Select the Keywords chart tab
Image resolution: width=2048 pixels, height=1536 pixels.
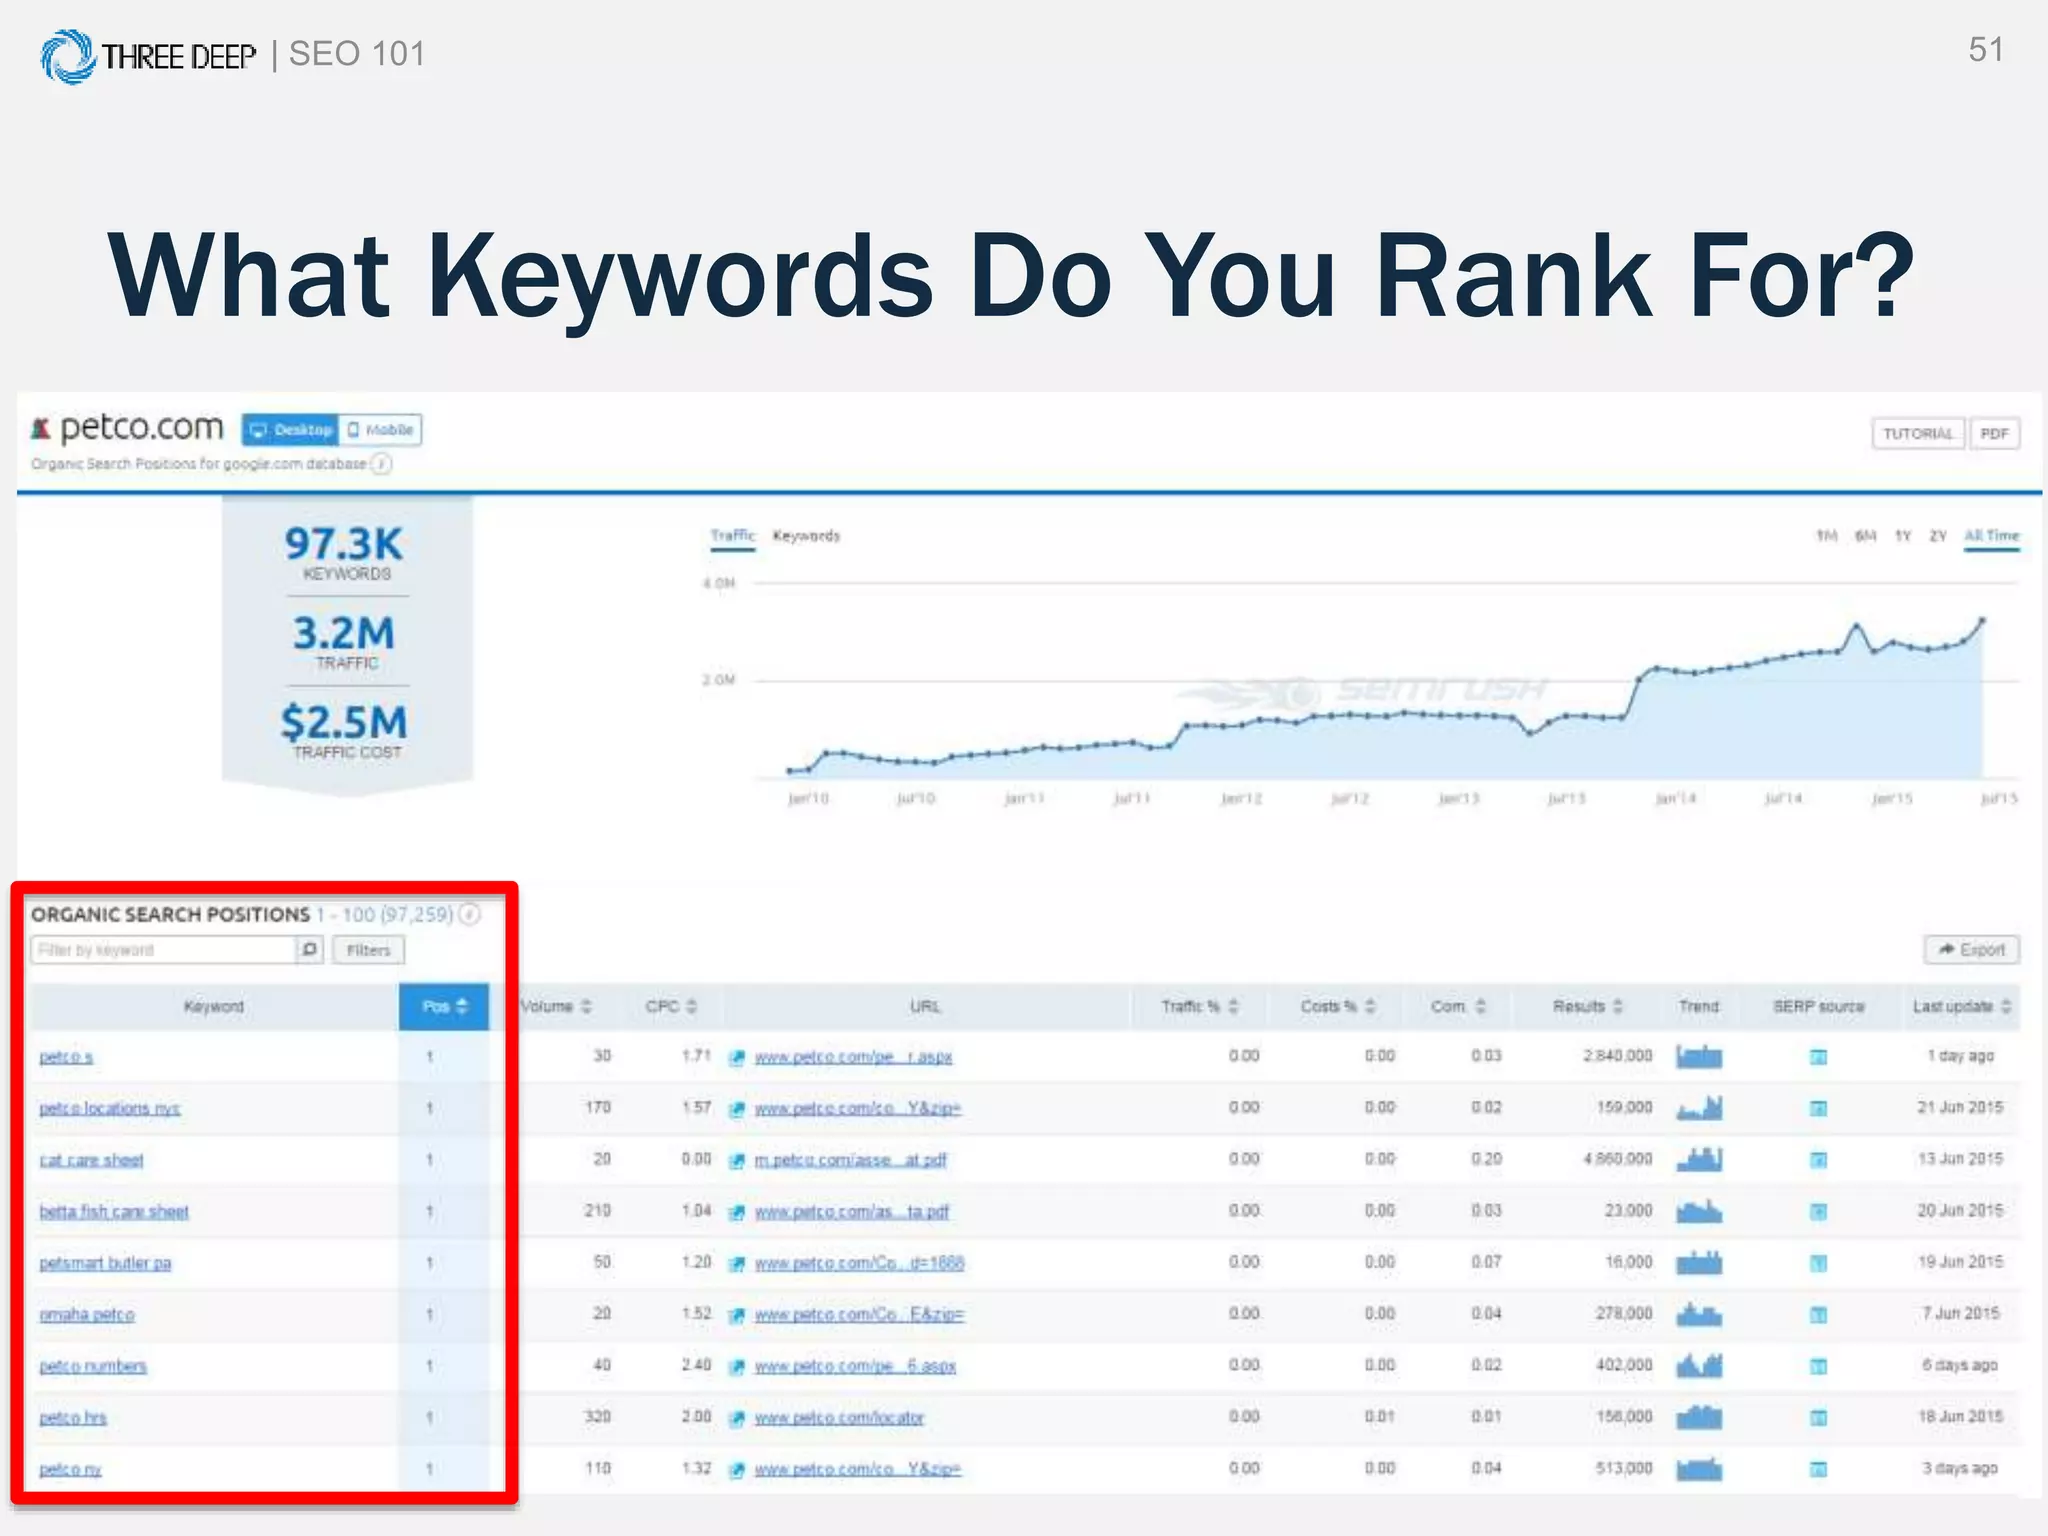(x=806, y=536)
